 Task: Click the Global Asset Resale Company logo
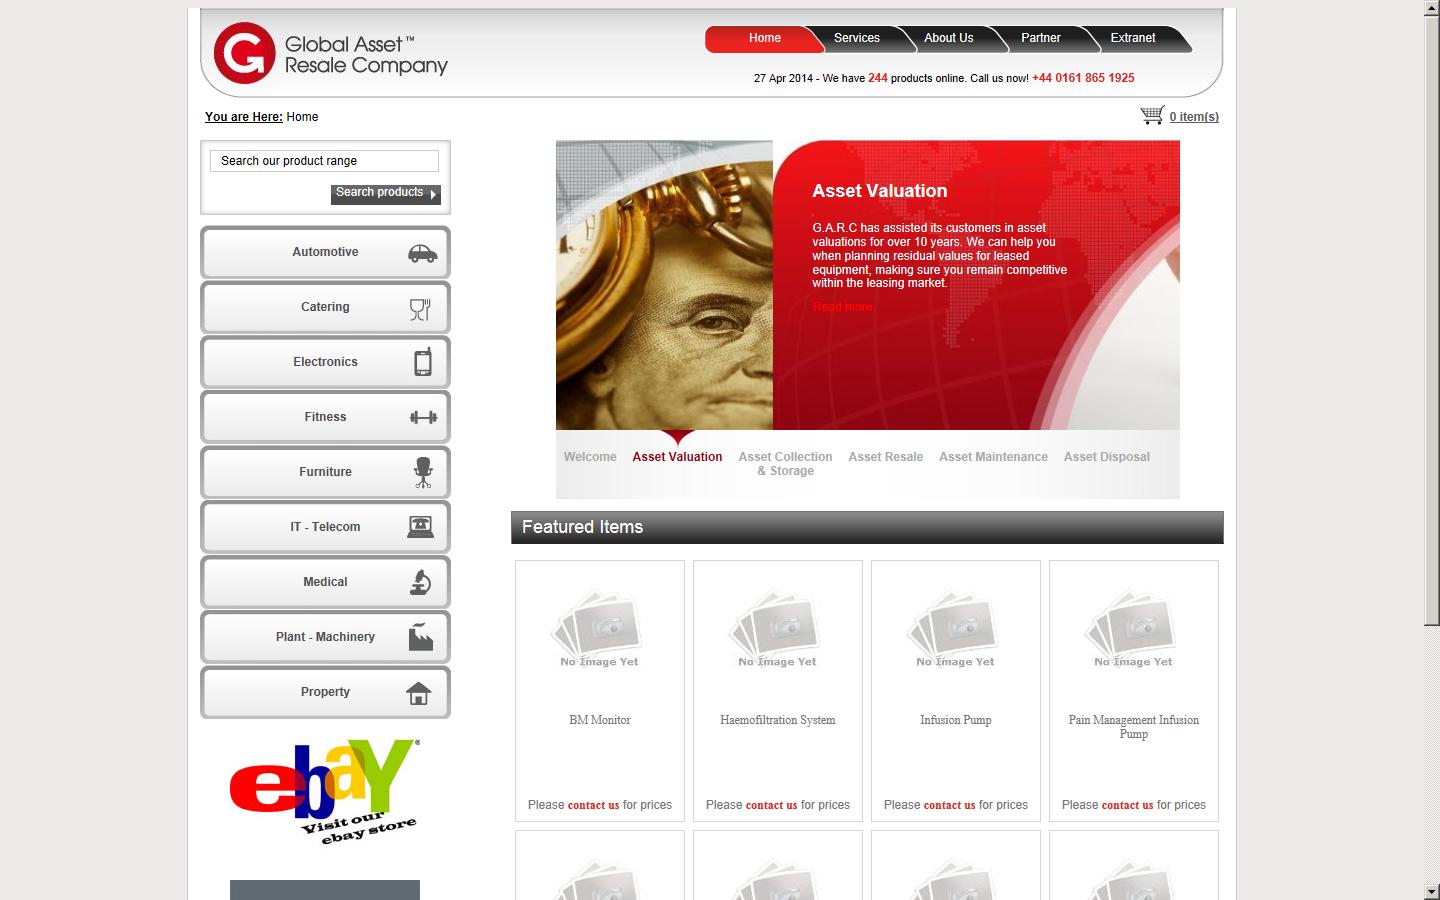(330, 54)
